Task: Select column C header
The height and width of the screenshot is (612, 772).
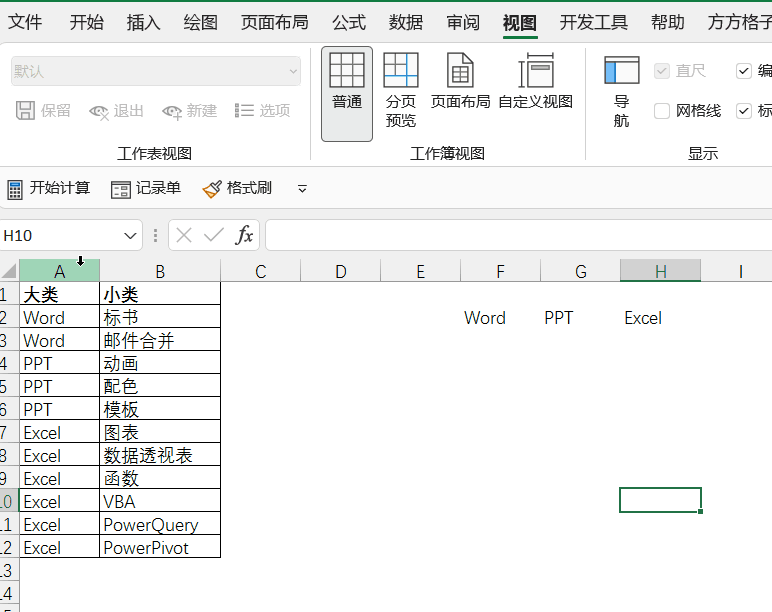Action: tap(260, 271)
